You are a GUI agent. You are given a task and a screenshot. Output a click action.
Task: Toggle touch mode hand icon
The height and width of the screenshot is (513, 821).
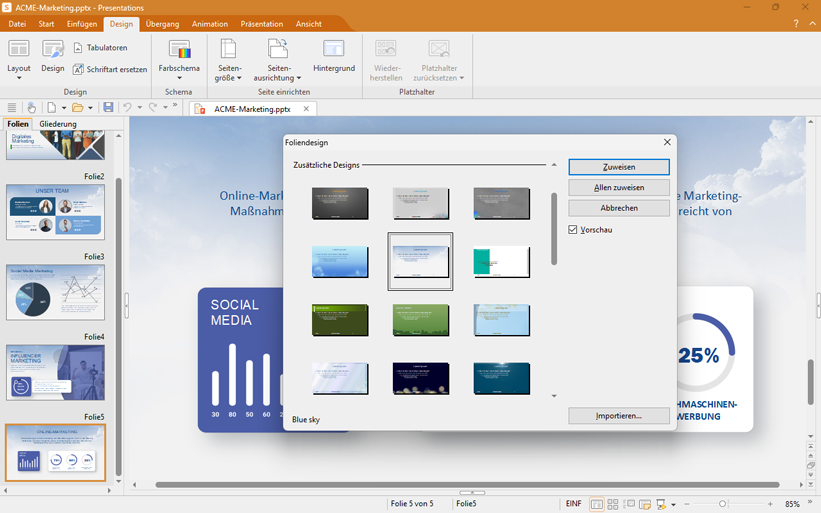pyautogui.click(x=31, y=108)
